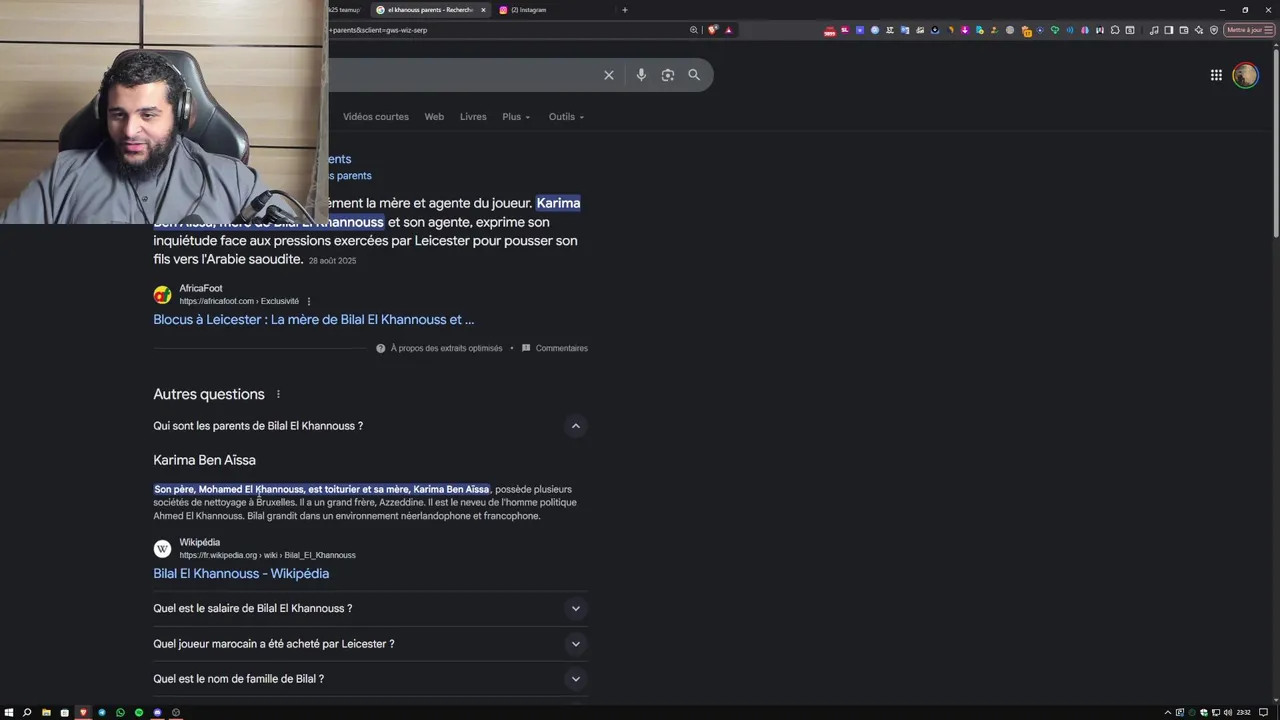Open a new browser tab with plus
Viewport: 1280px width, 720px height.
pos(625,10)
